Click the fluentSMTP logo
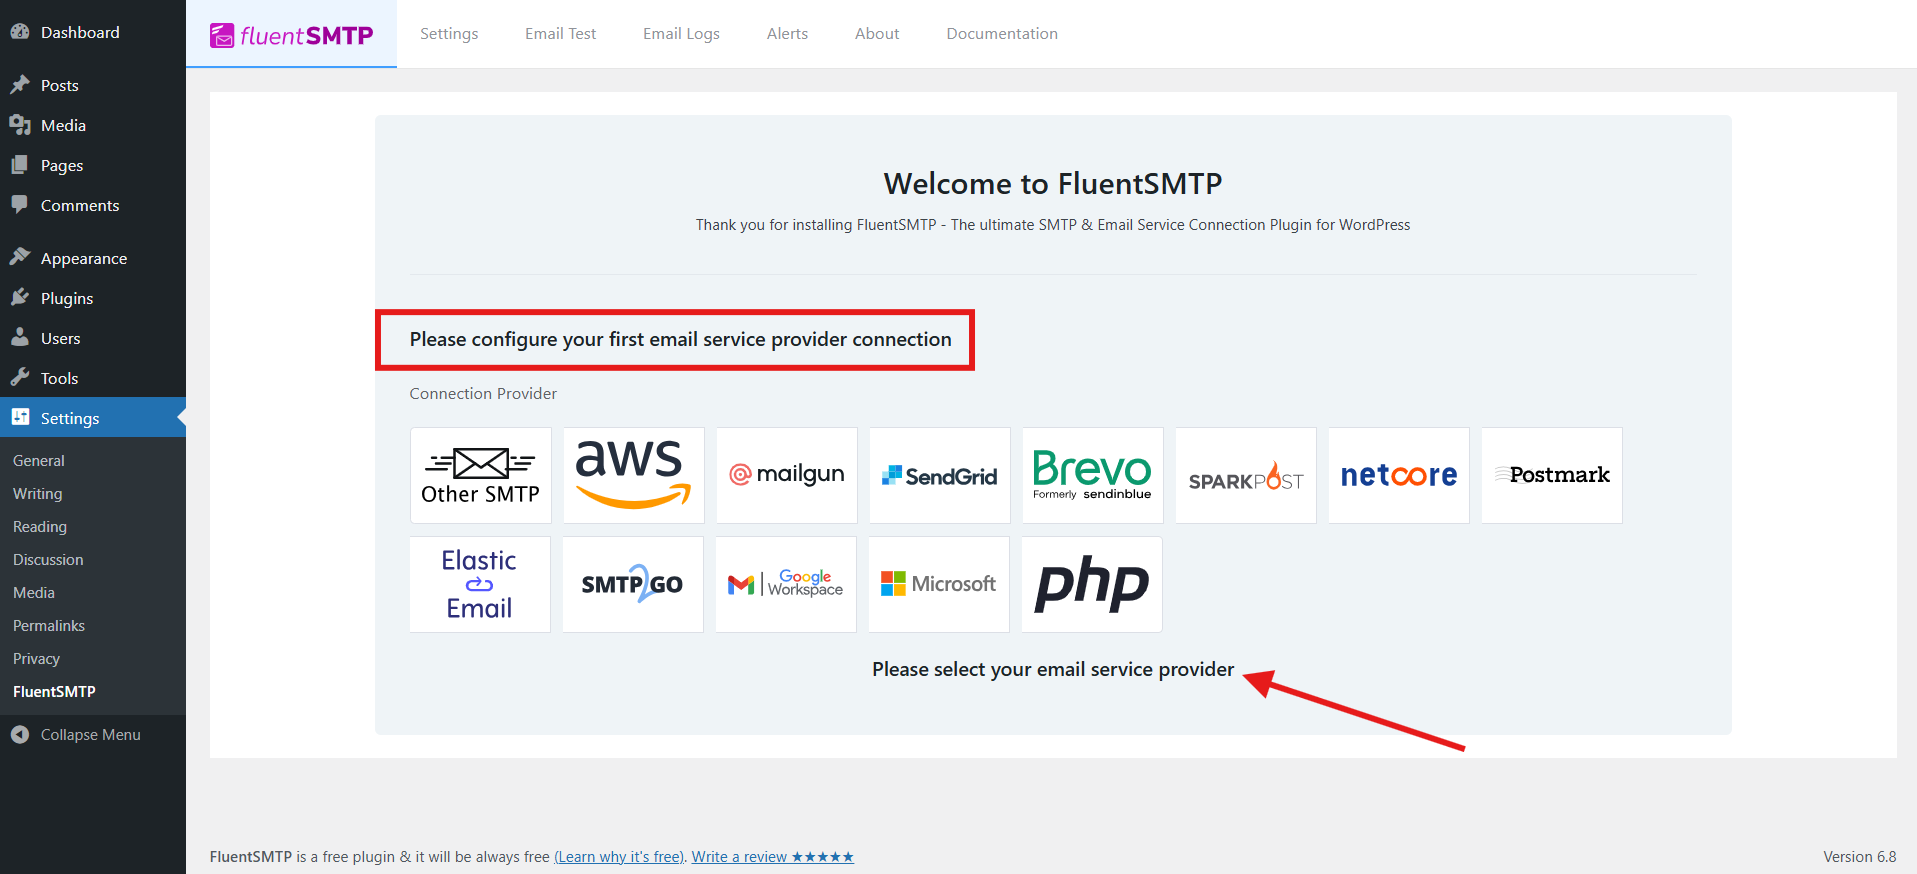The height and width of the screenshot is (874, 1917). point(291,35)
